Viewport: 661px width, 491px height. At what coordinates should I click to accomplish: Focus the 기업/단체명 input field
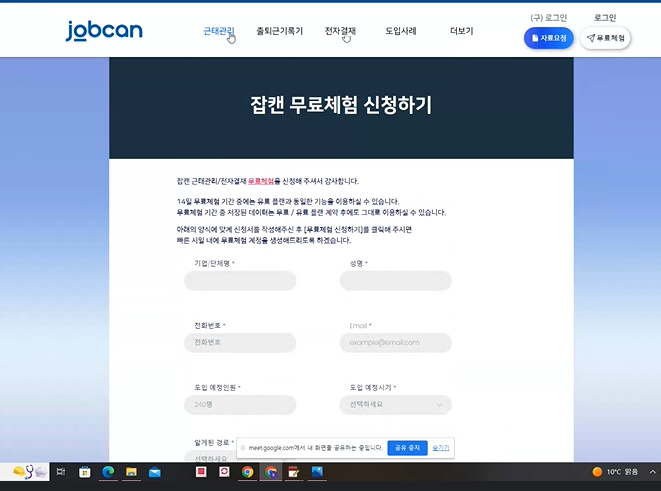(x=240, y=281)
